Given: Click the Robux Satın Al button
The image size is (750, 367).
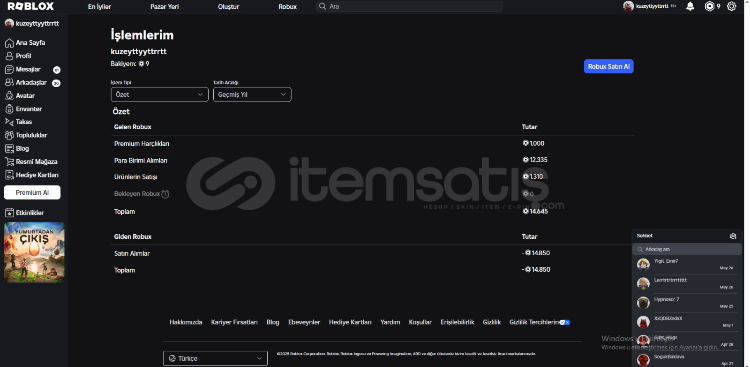Looking at the screenshot, I should (x=608, y=67).
